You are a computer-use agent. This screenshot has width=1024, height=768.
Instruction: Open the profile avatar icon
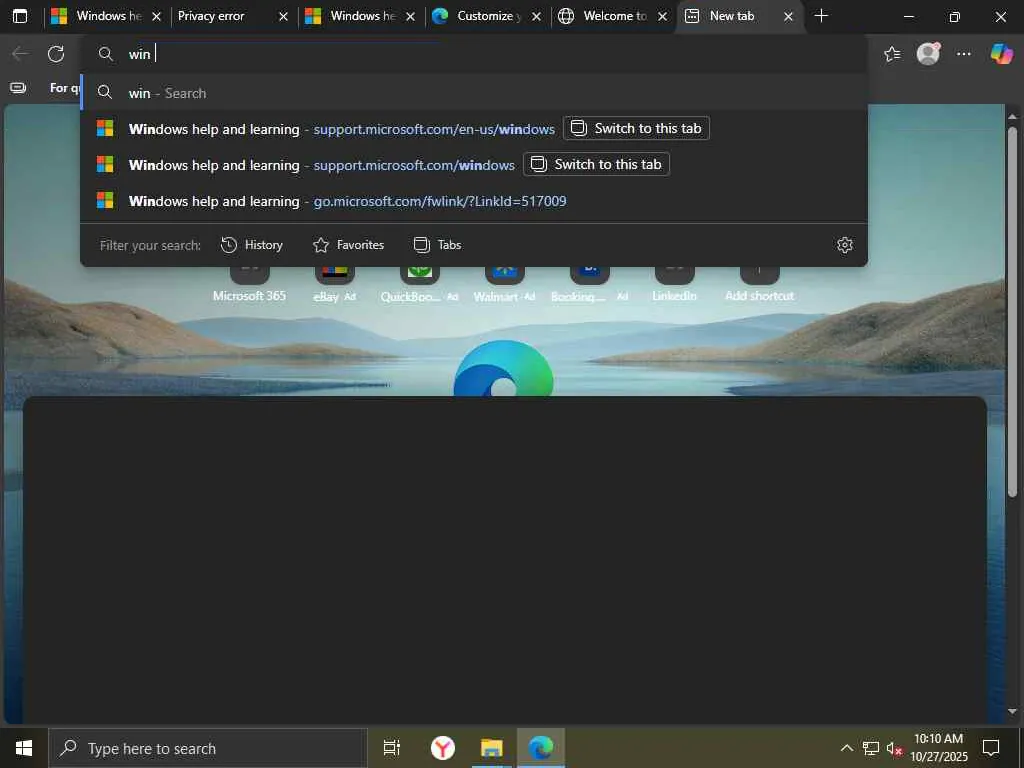928,54
